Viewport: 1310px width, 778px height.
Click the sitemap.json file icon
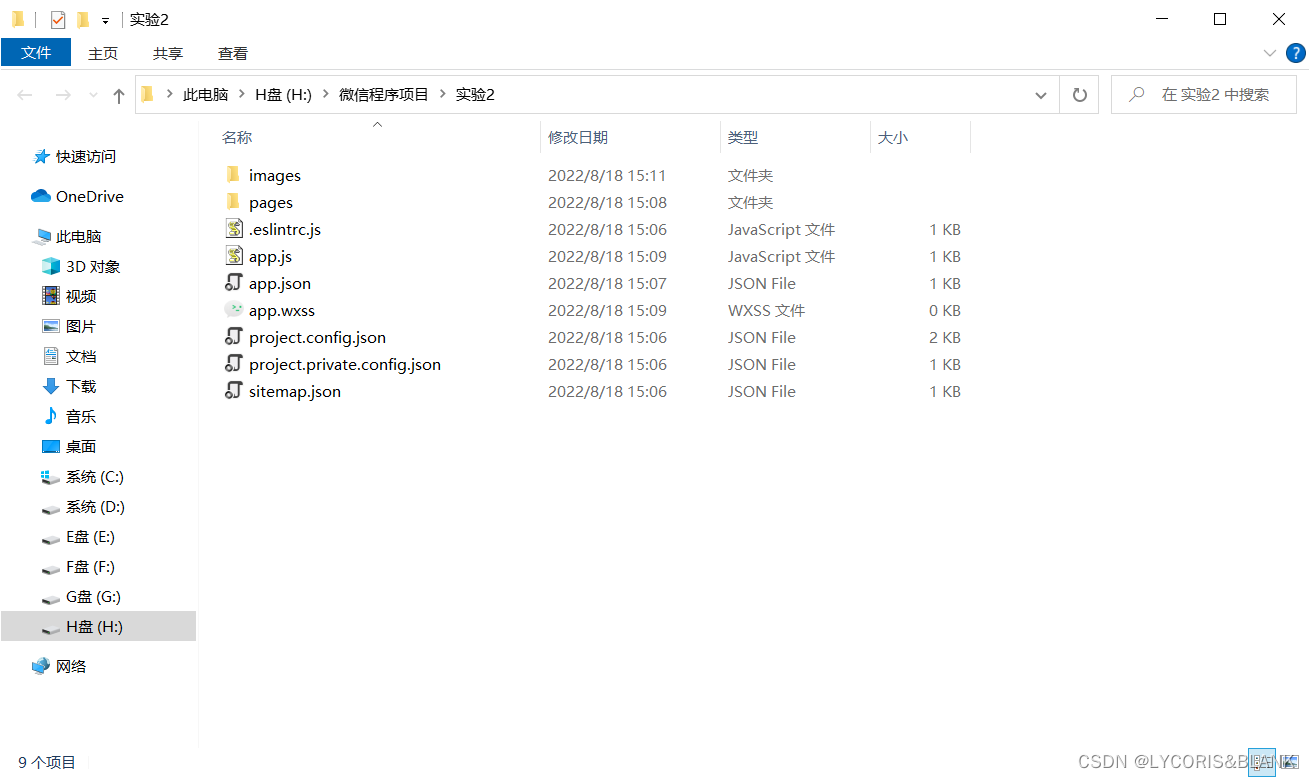point(233,391)
